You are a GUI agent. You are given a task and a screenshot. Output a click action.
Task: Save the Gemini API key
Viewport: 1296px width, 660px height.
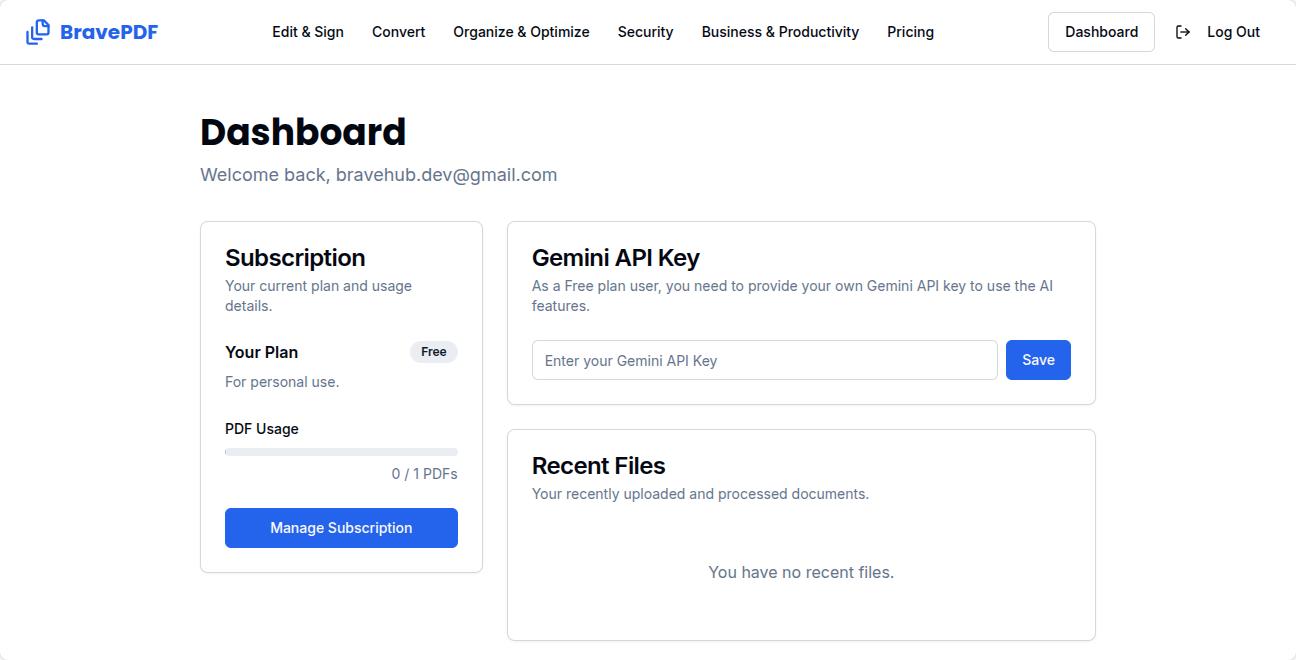click(x=1038, y=360)
